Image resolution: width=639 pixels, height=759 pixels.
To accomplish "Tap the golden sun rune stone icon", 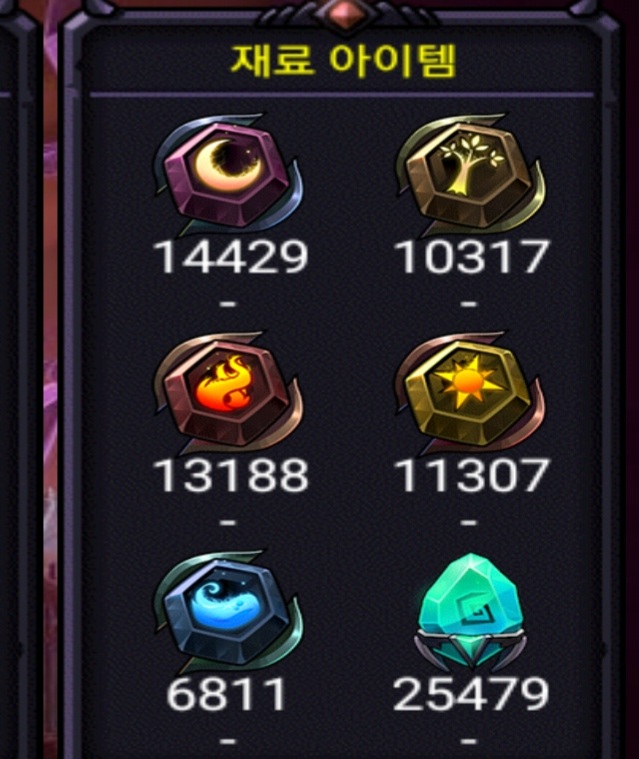I will [470, 393].
